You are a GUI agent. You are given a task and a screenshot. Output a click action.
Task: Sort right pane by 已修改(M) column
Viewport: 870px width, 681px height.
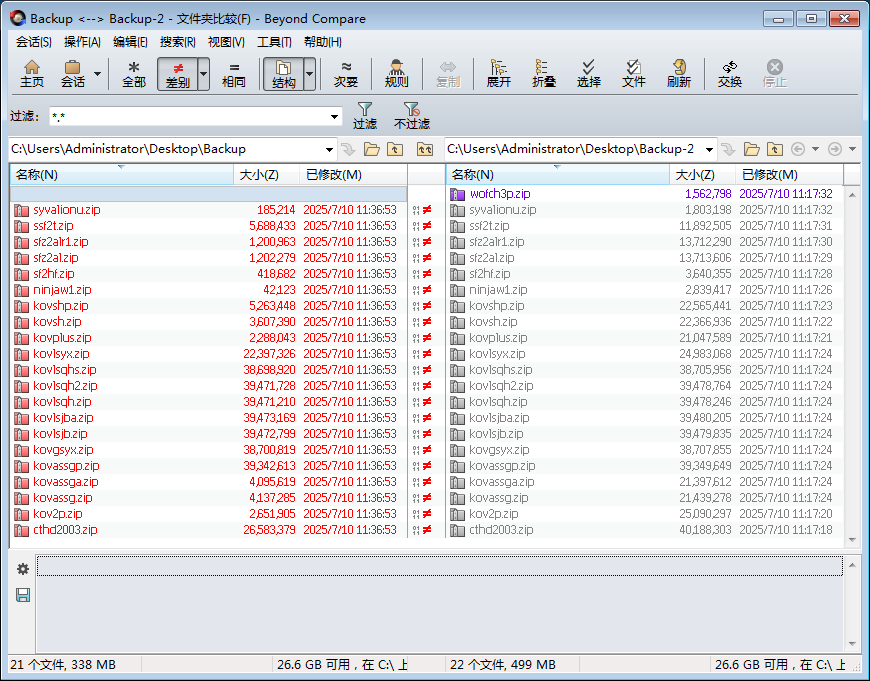pyautogui.click(x=789, y=175)
